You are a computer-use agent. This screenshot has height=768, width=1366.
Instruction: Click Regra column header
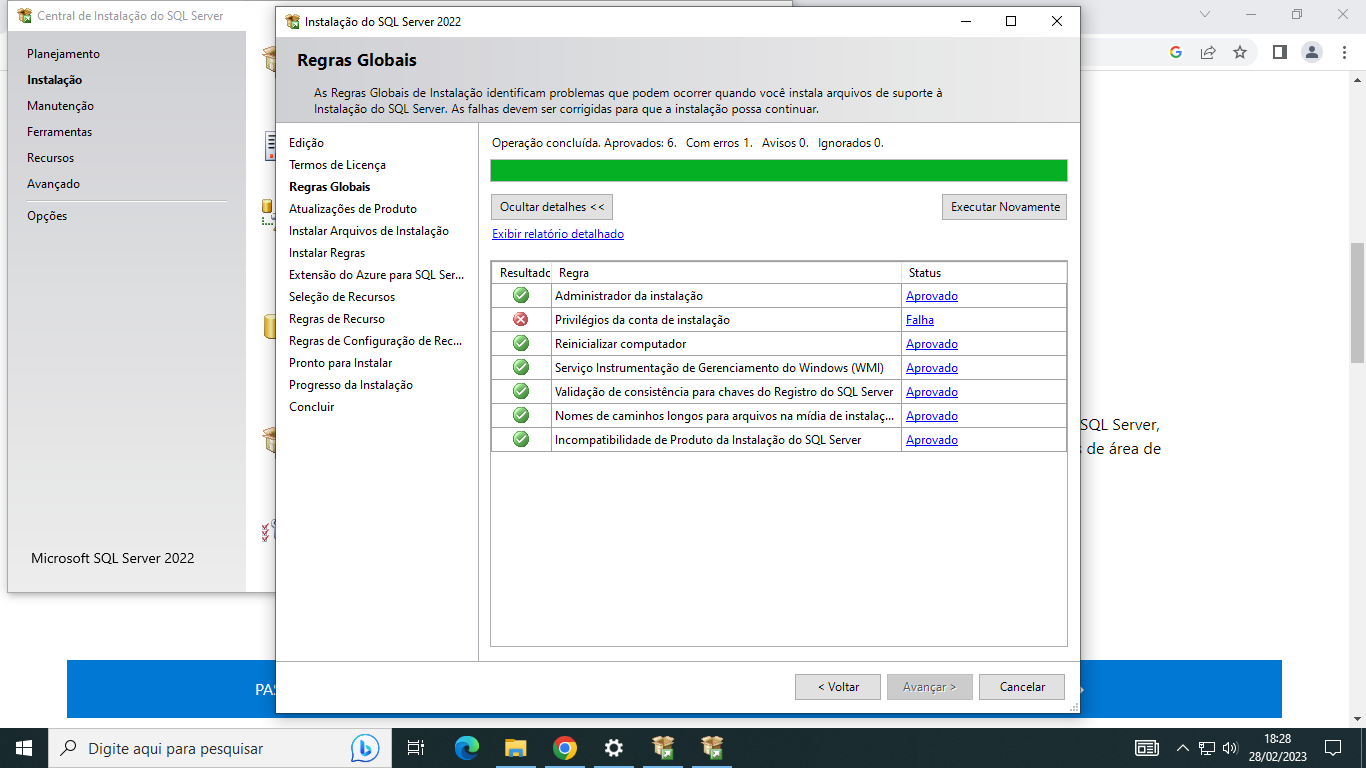(727, 273)
